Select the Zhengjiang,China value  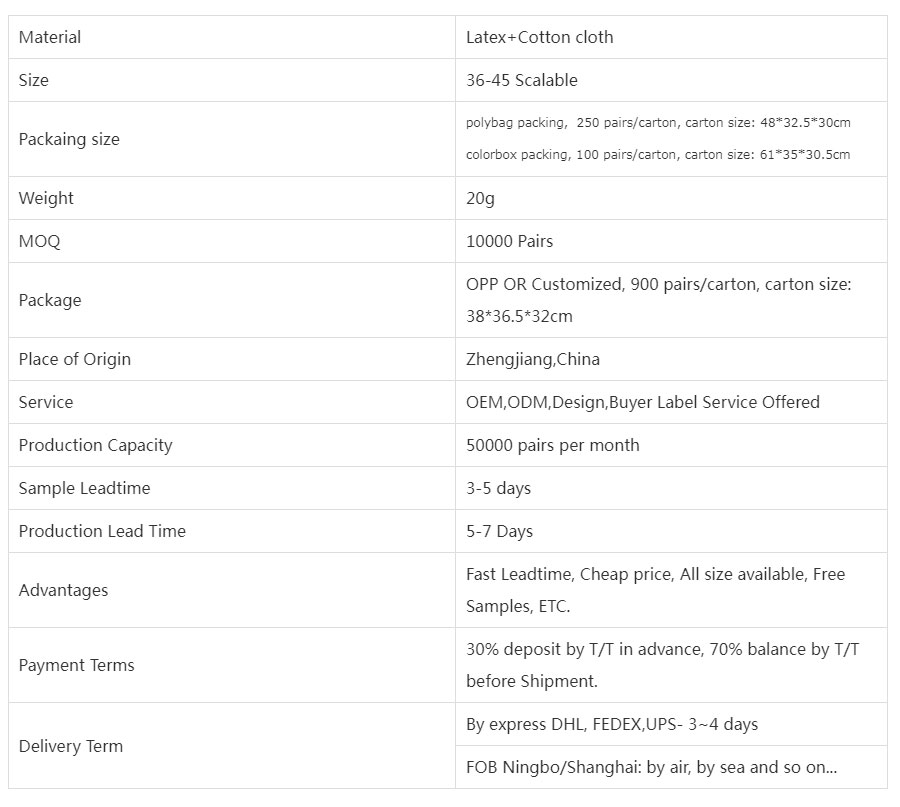pos(533,359)
